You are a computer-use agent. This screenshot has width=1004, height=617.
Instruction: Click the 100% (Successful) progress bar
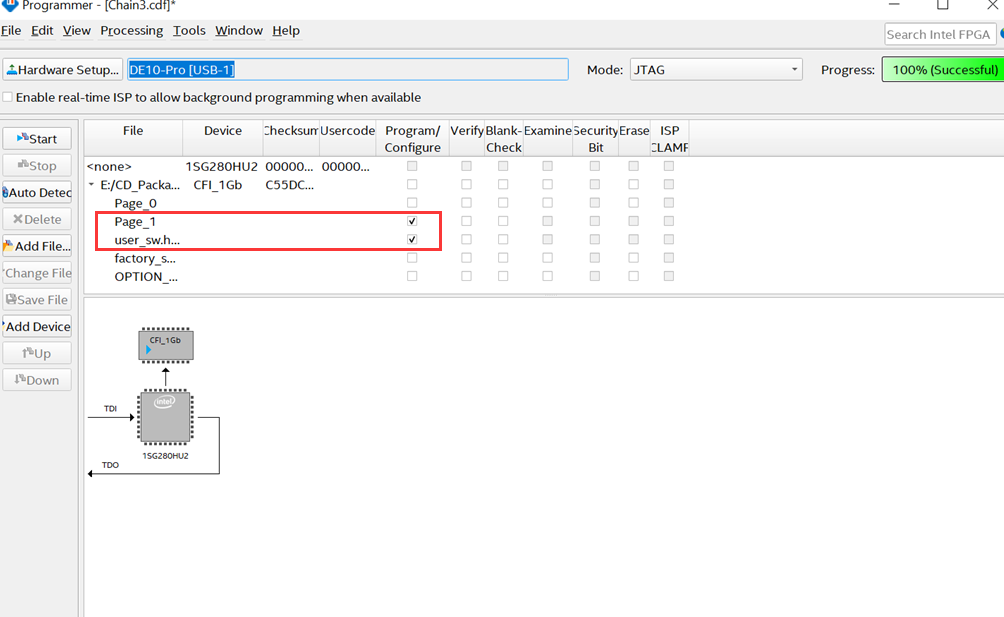(943, 70)
